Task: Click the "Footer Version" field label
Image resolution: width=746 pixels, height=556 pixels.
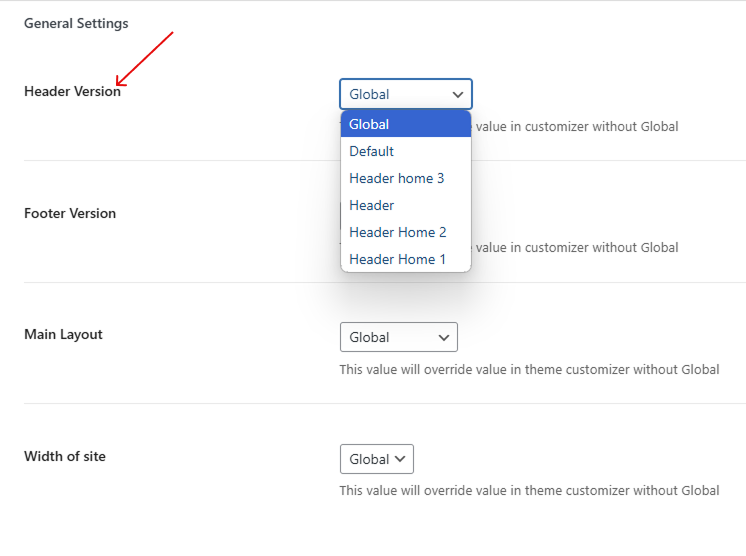Action: pos(70,213)
